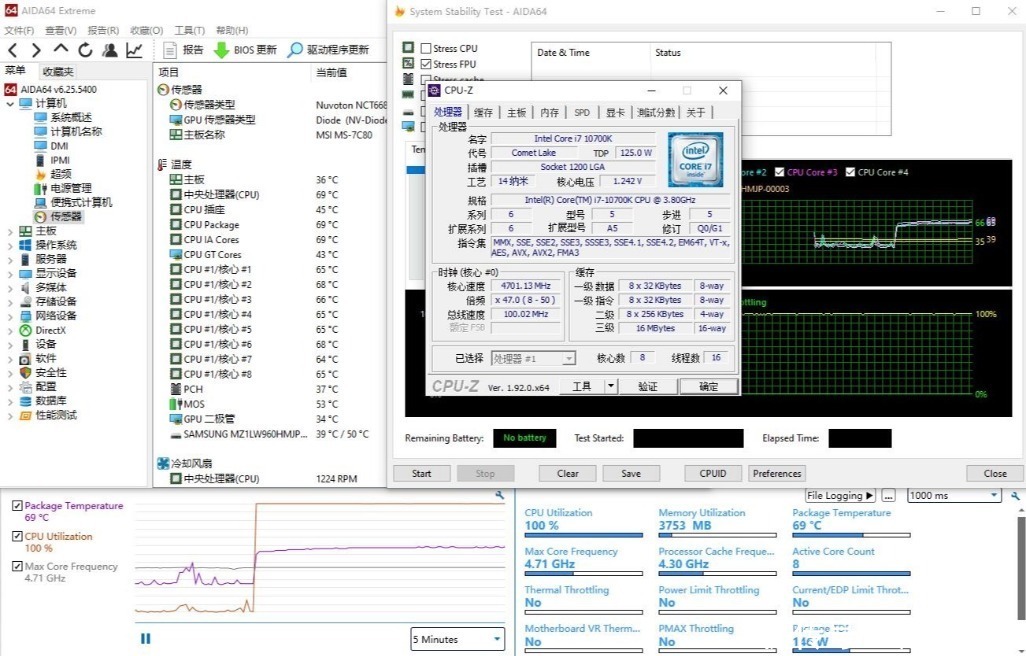Enable the Stress CPU checkbox
Screen dimensions: 1026x656
coord(426,48)
